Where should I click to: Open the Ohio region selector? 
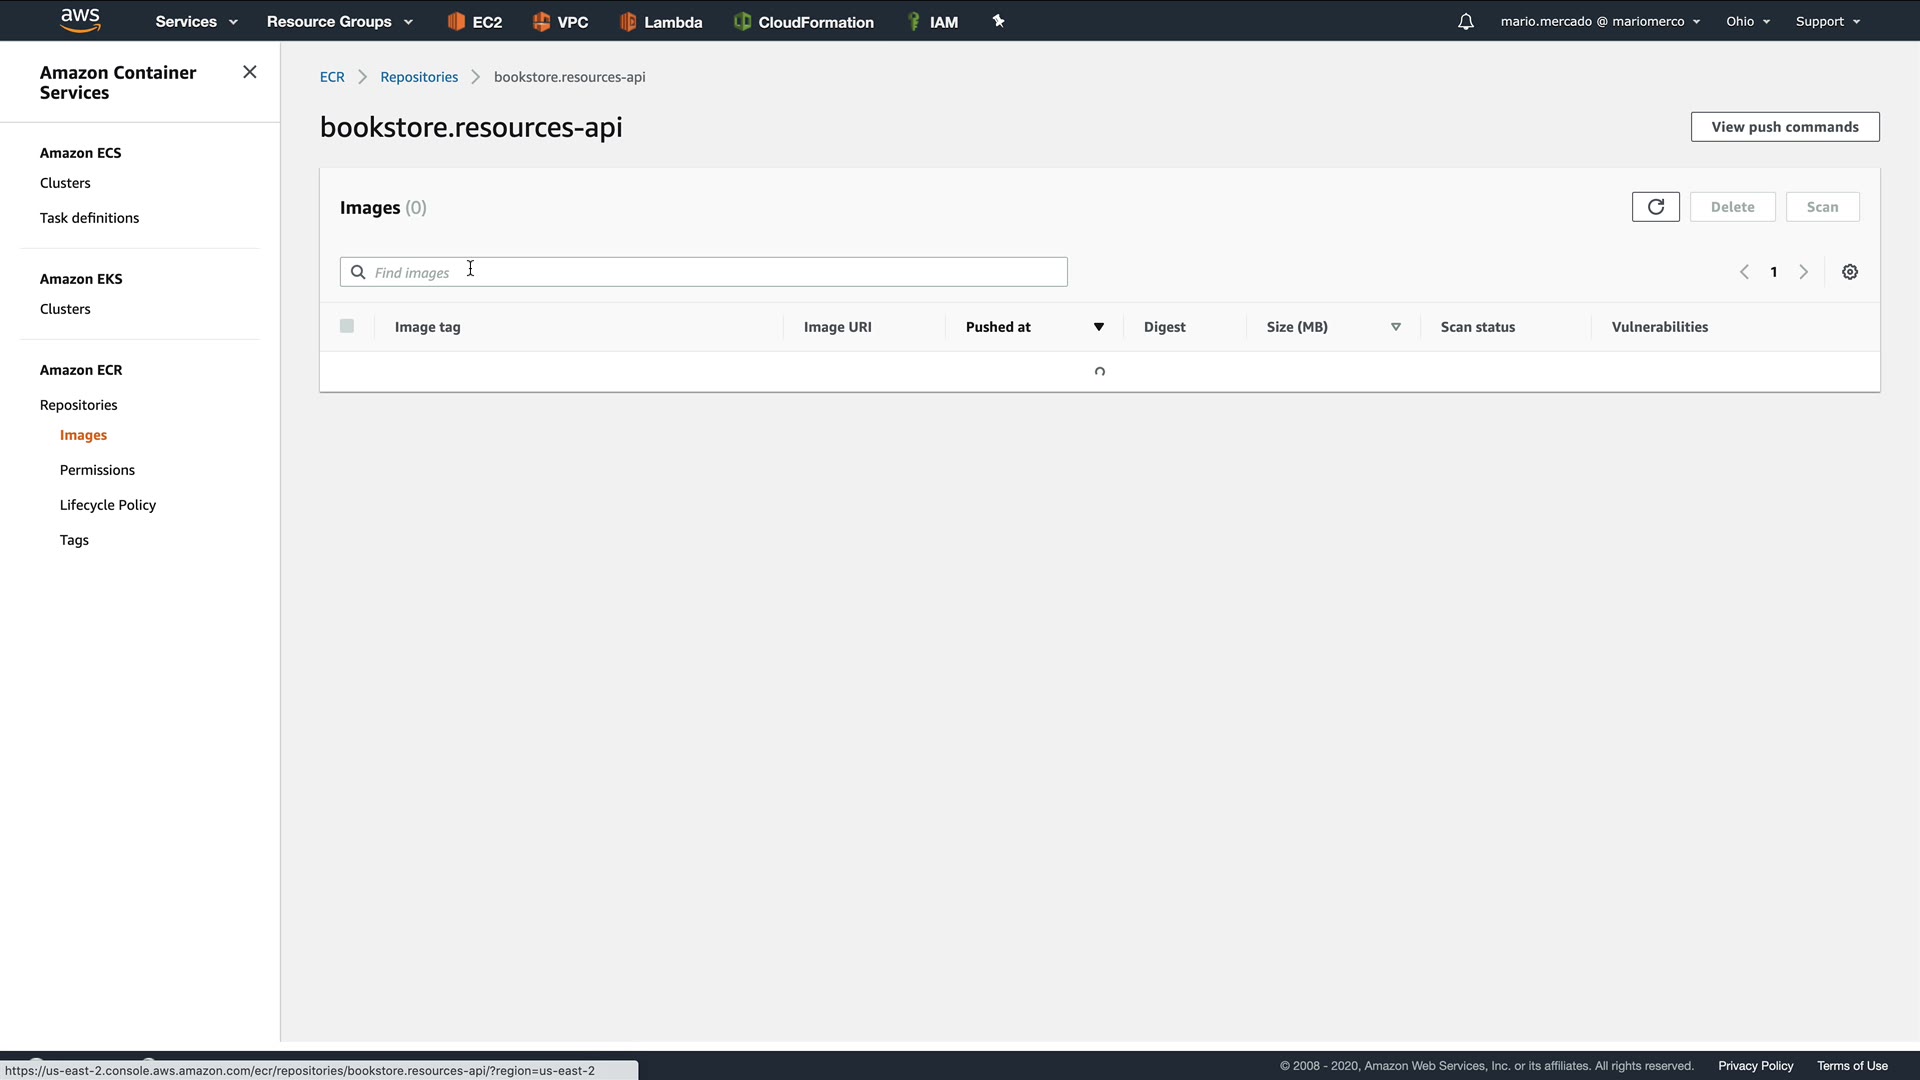click(x=1747, y=21)
